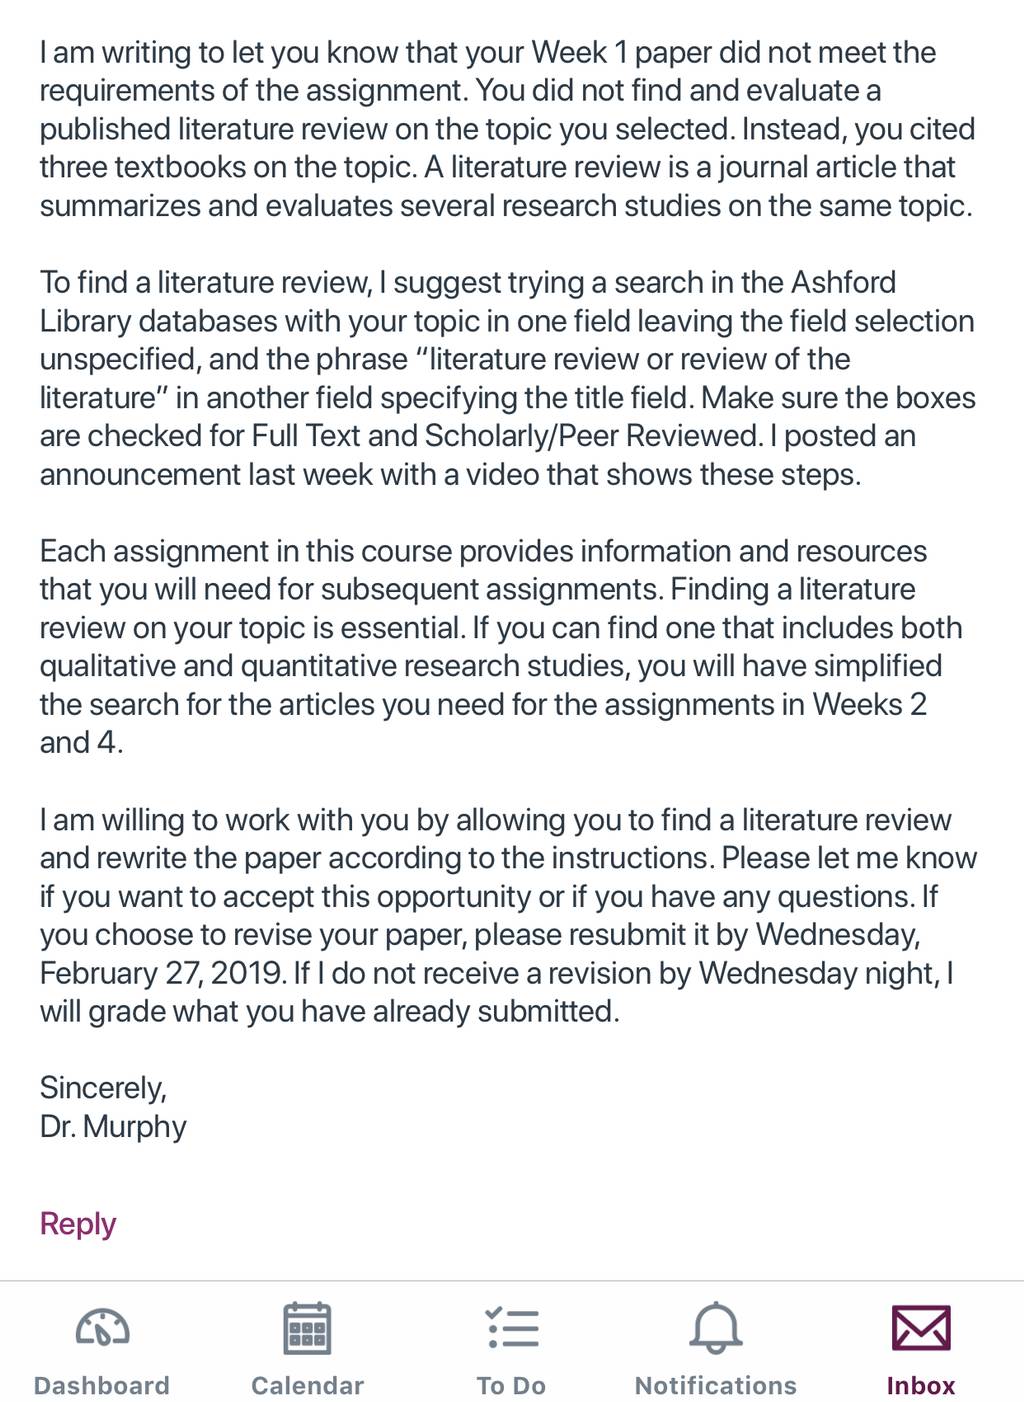Click the "Dr. Murphy" signature
Viewport: 1024px width, 1402px height.
click(113, 1126)
